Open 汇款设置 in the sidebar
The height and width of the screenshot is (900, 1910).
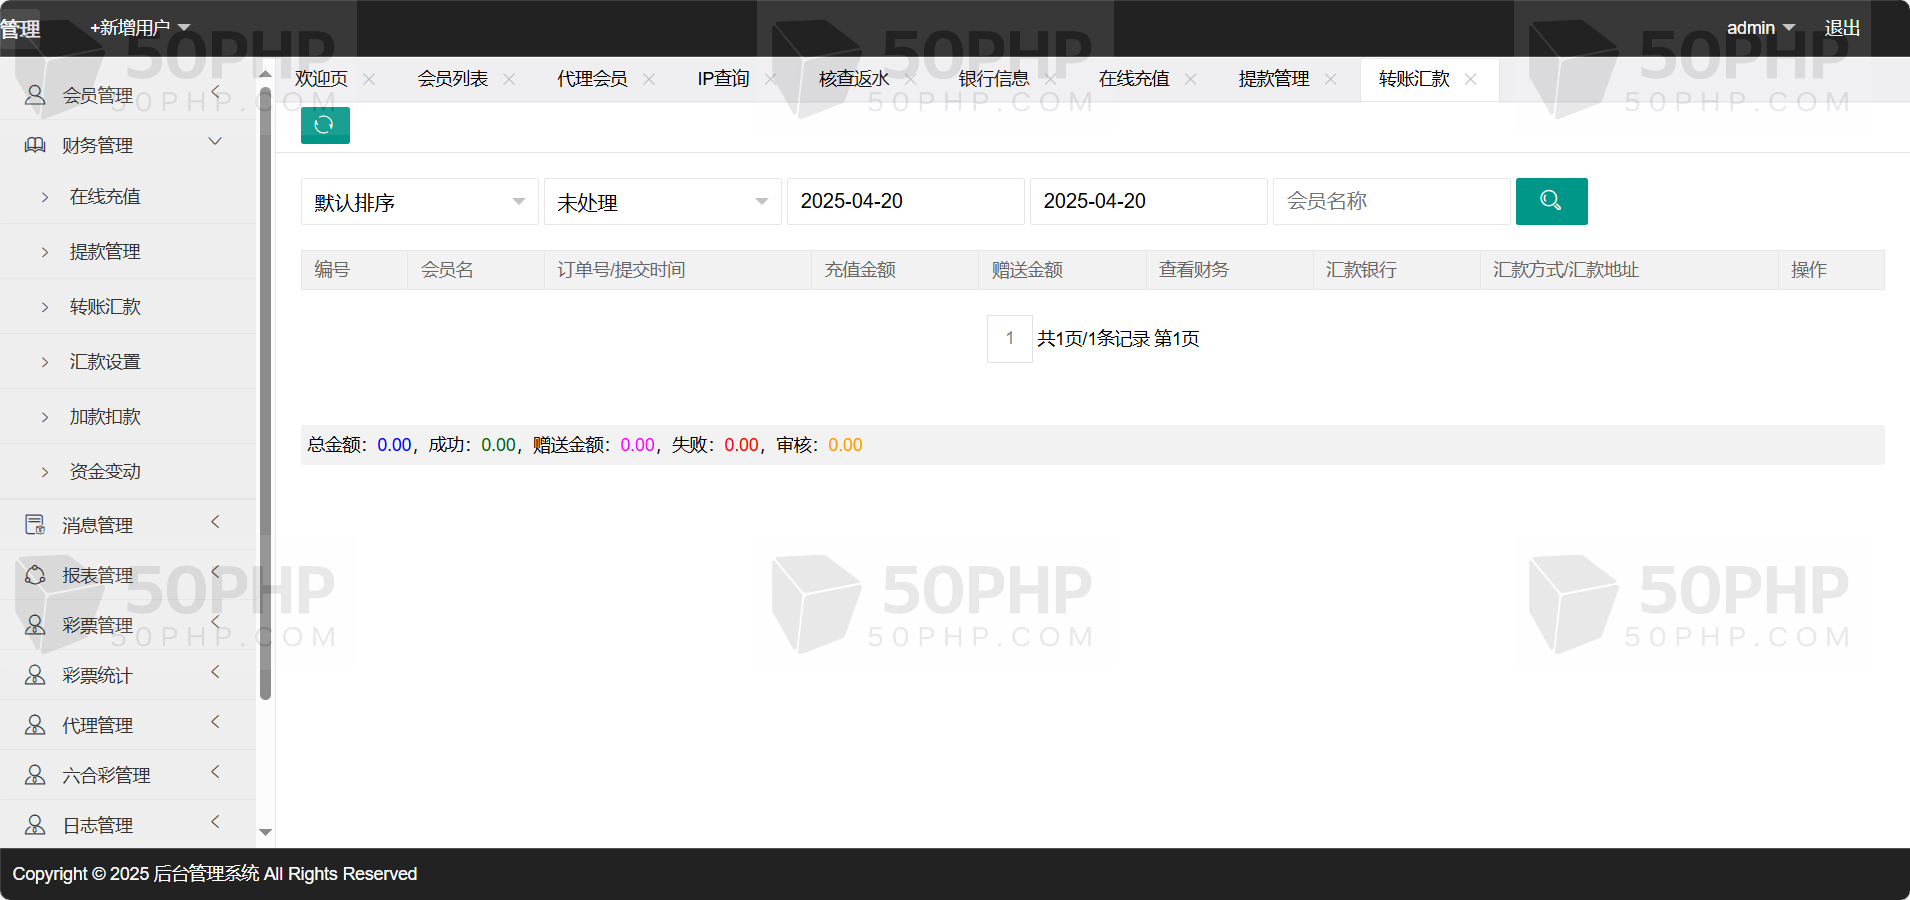[x=105, y=362]
